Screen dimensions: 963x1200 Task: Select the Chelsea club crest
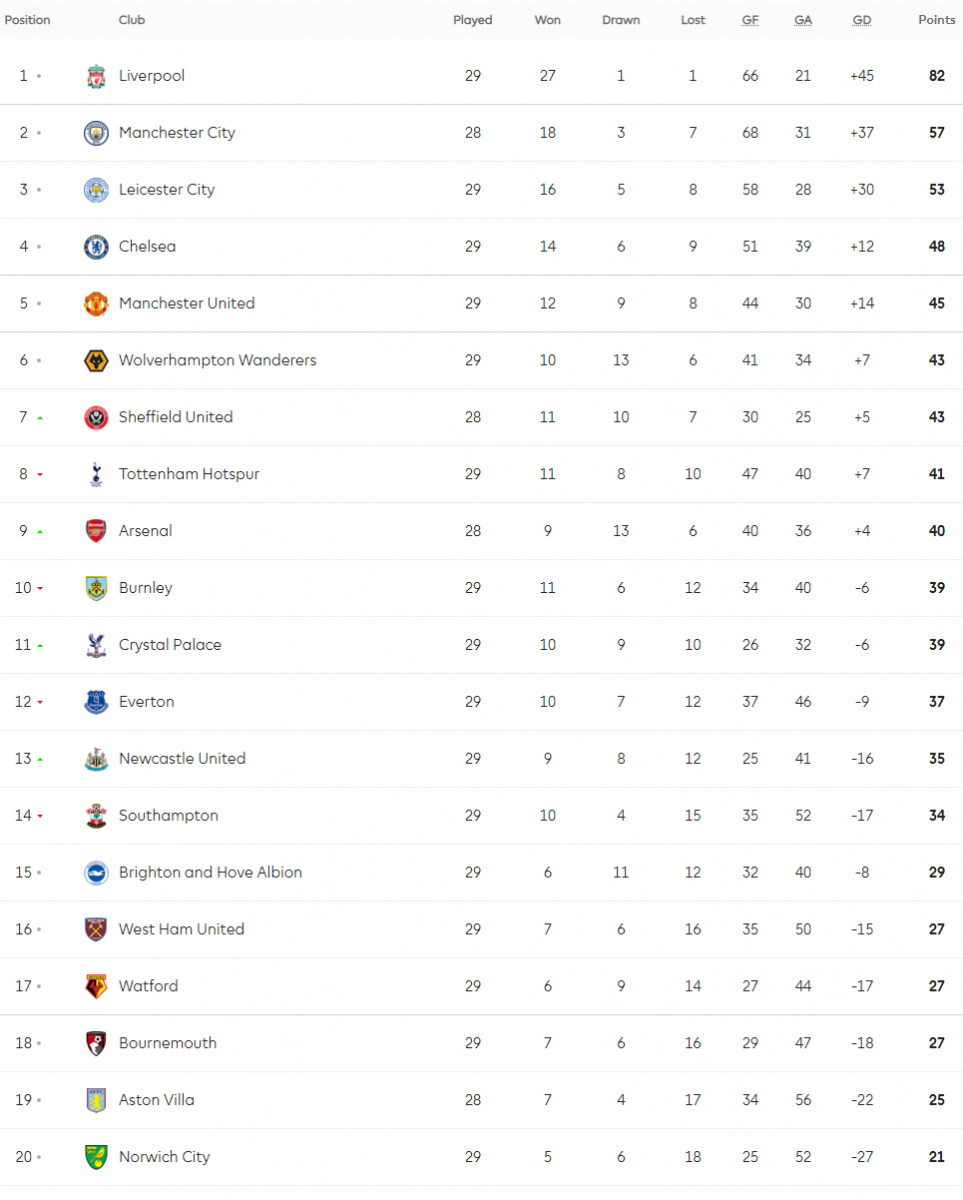96,247
